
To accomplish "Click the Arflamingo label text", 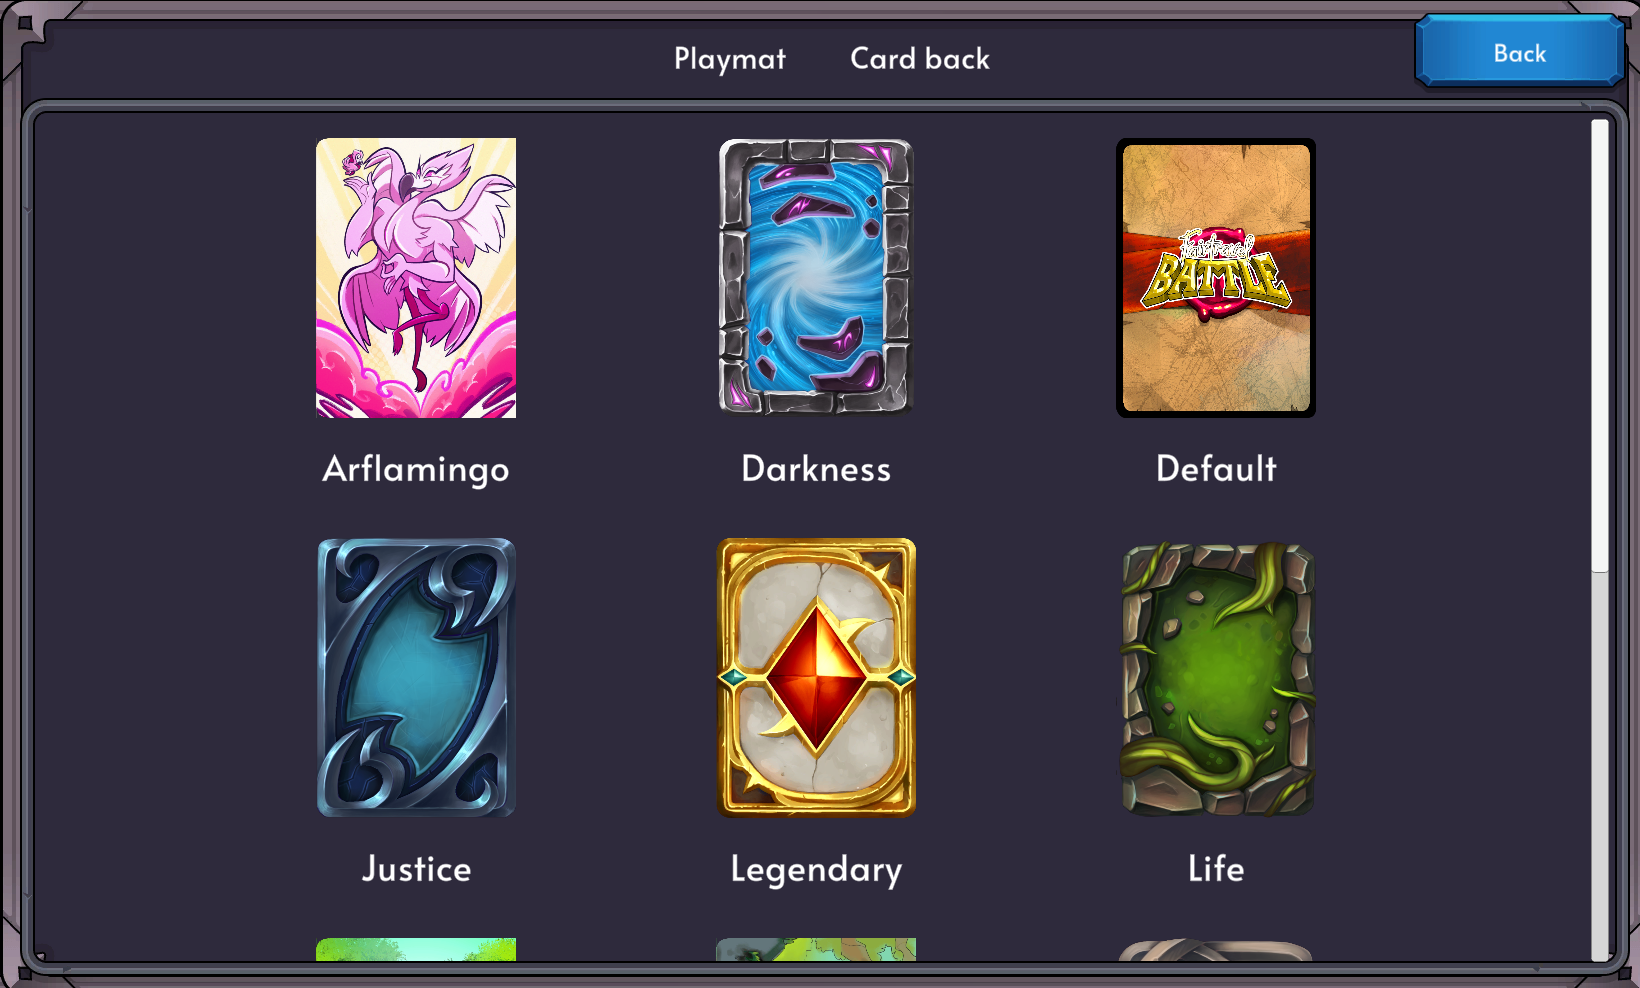I will [x=416, y=470].
